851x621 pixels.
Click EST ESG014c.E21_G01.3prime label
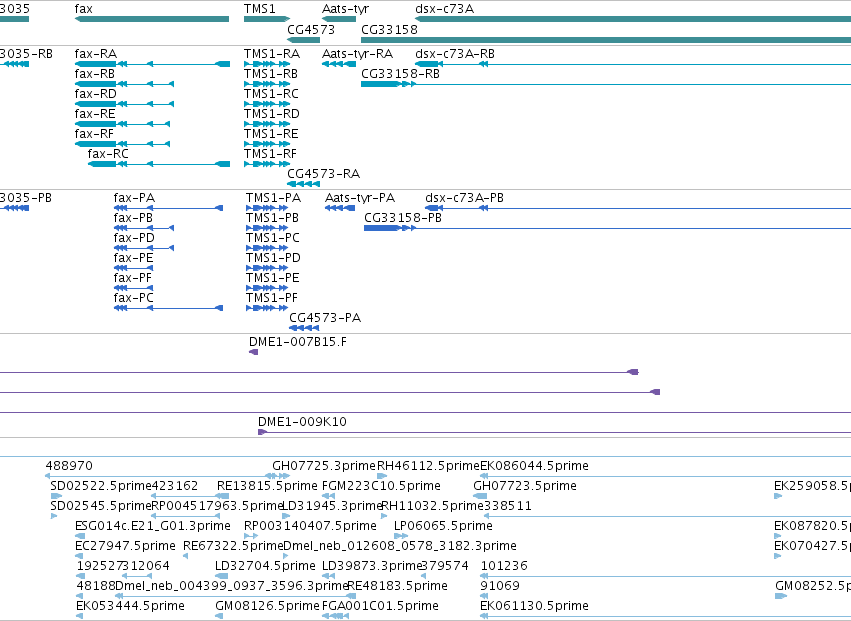pyautogui.click(x=153, y=526)
